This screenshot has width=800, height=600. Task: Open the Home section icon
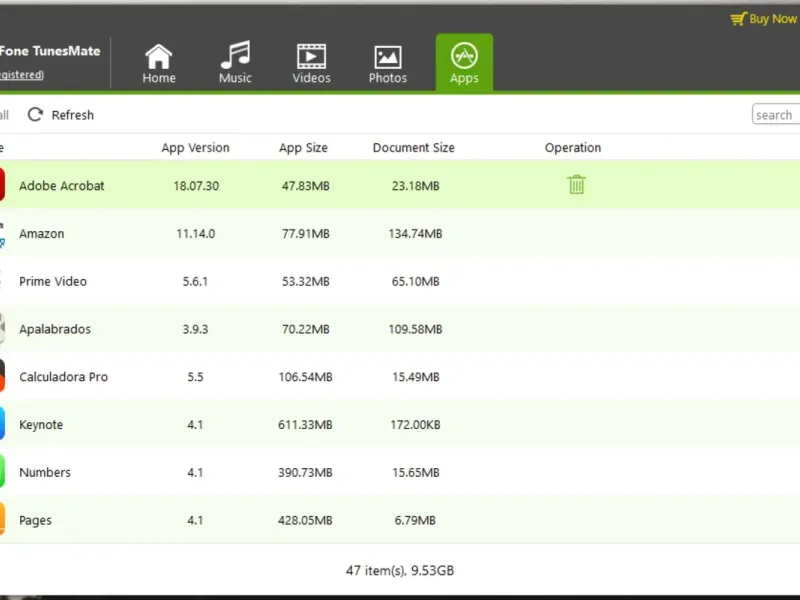point(159,56)
